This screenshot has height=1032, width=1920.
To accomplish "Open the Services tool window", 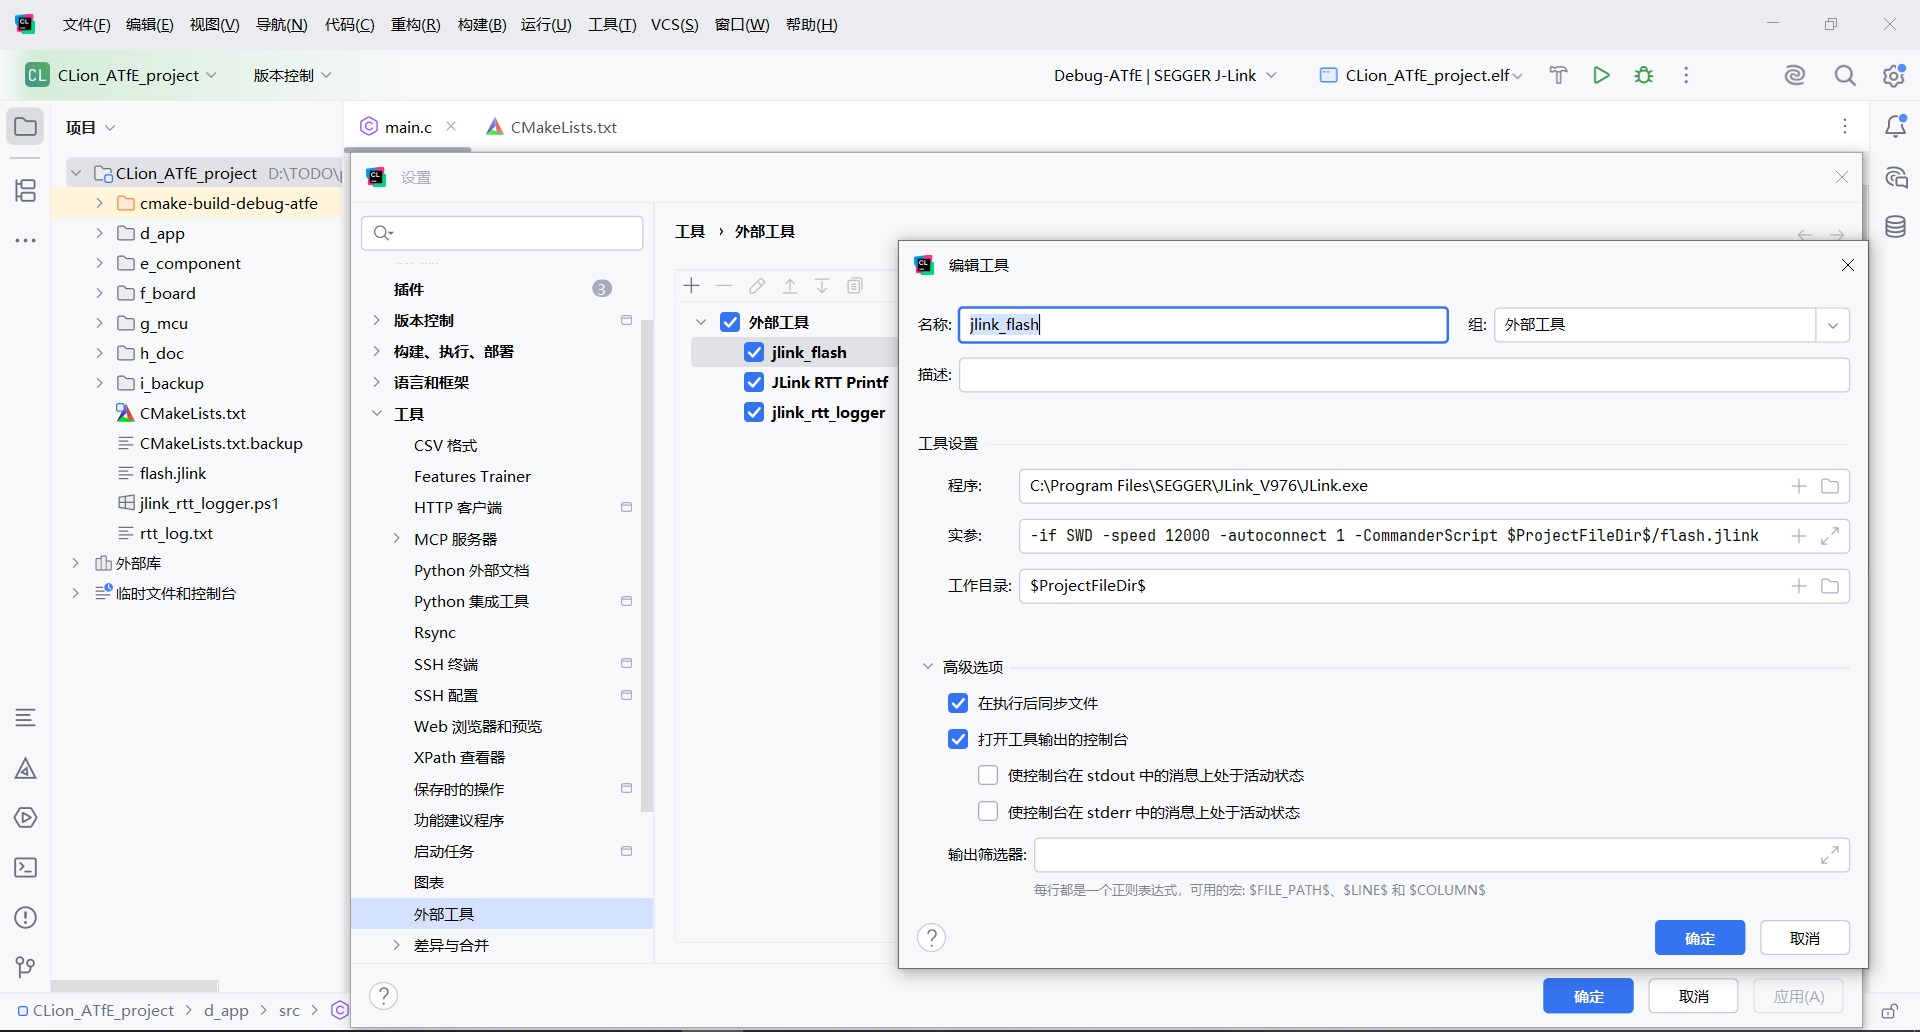I will (26, 818).
